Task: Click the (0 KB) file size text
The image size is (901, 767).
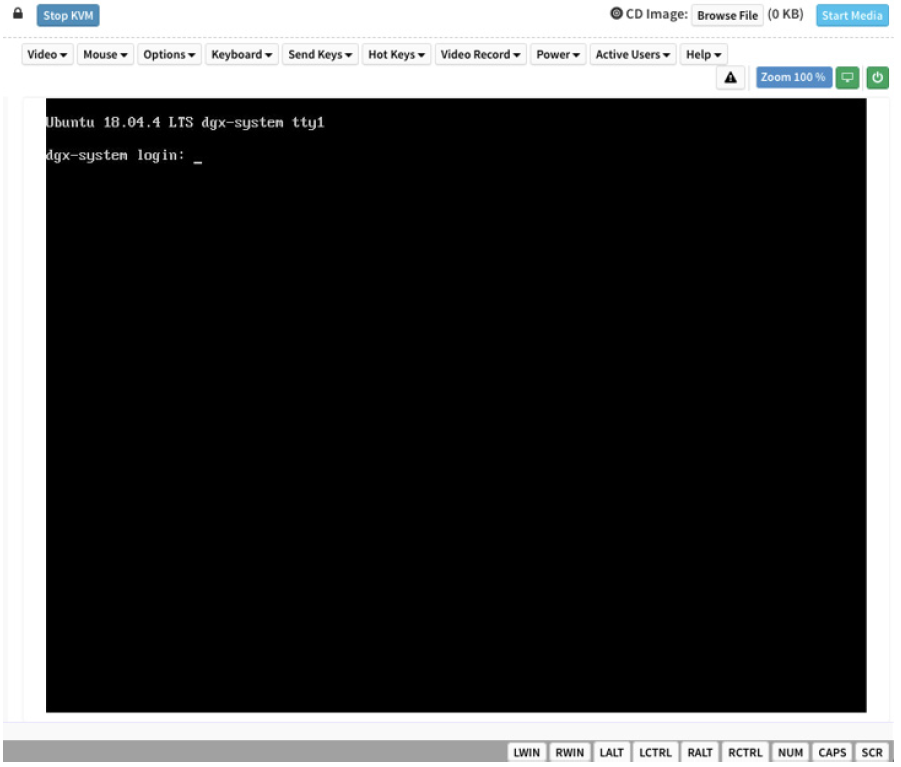Action: 786,14
